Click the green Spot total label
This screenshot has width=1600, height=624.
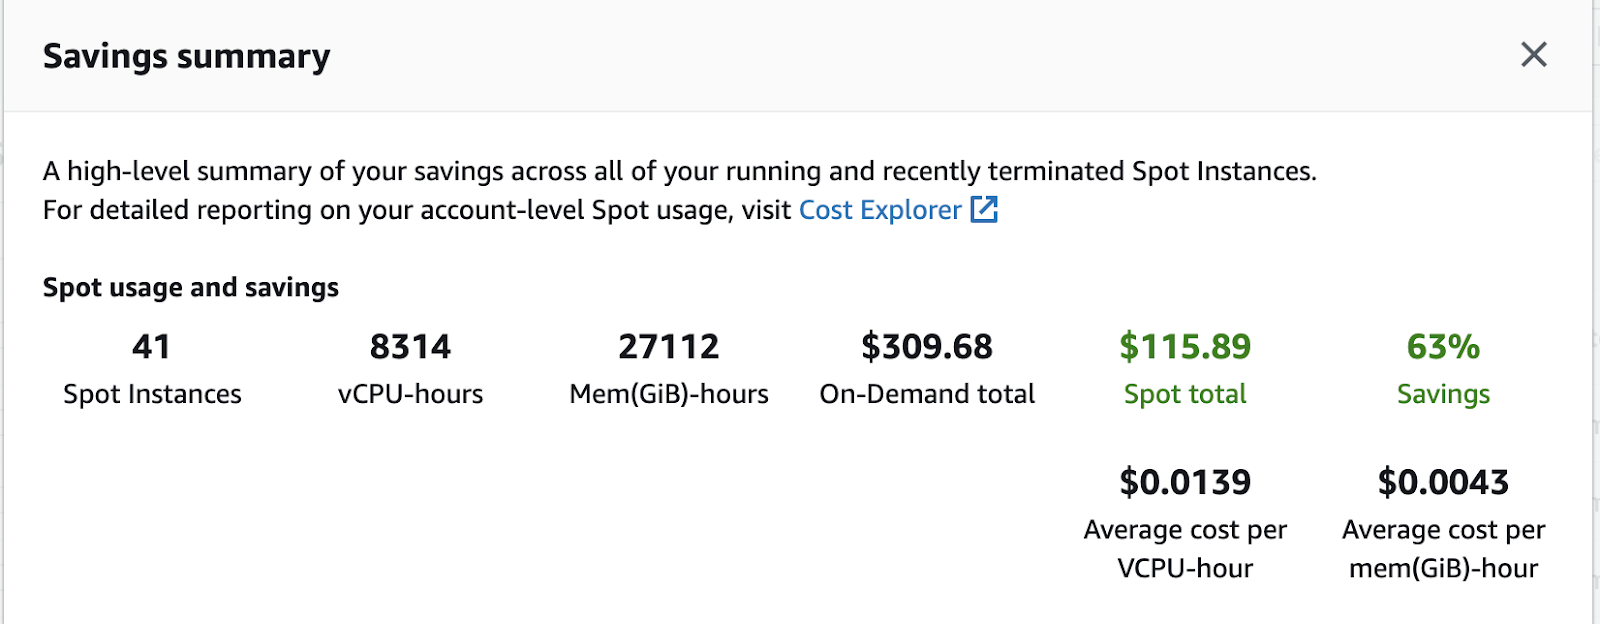1185,394
